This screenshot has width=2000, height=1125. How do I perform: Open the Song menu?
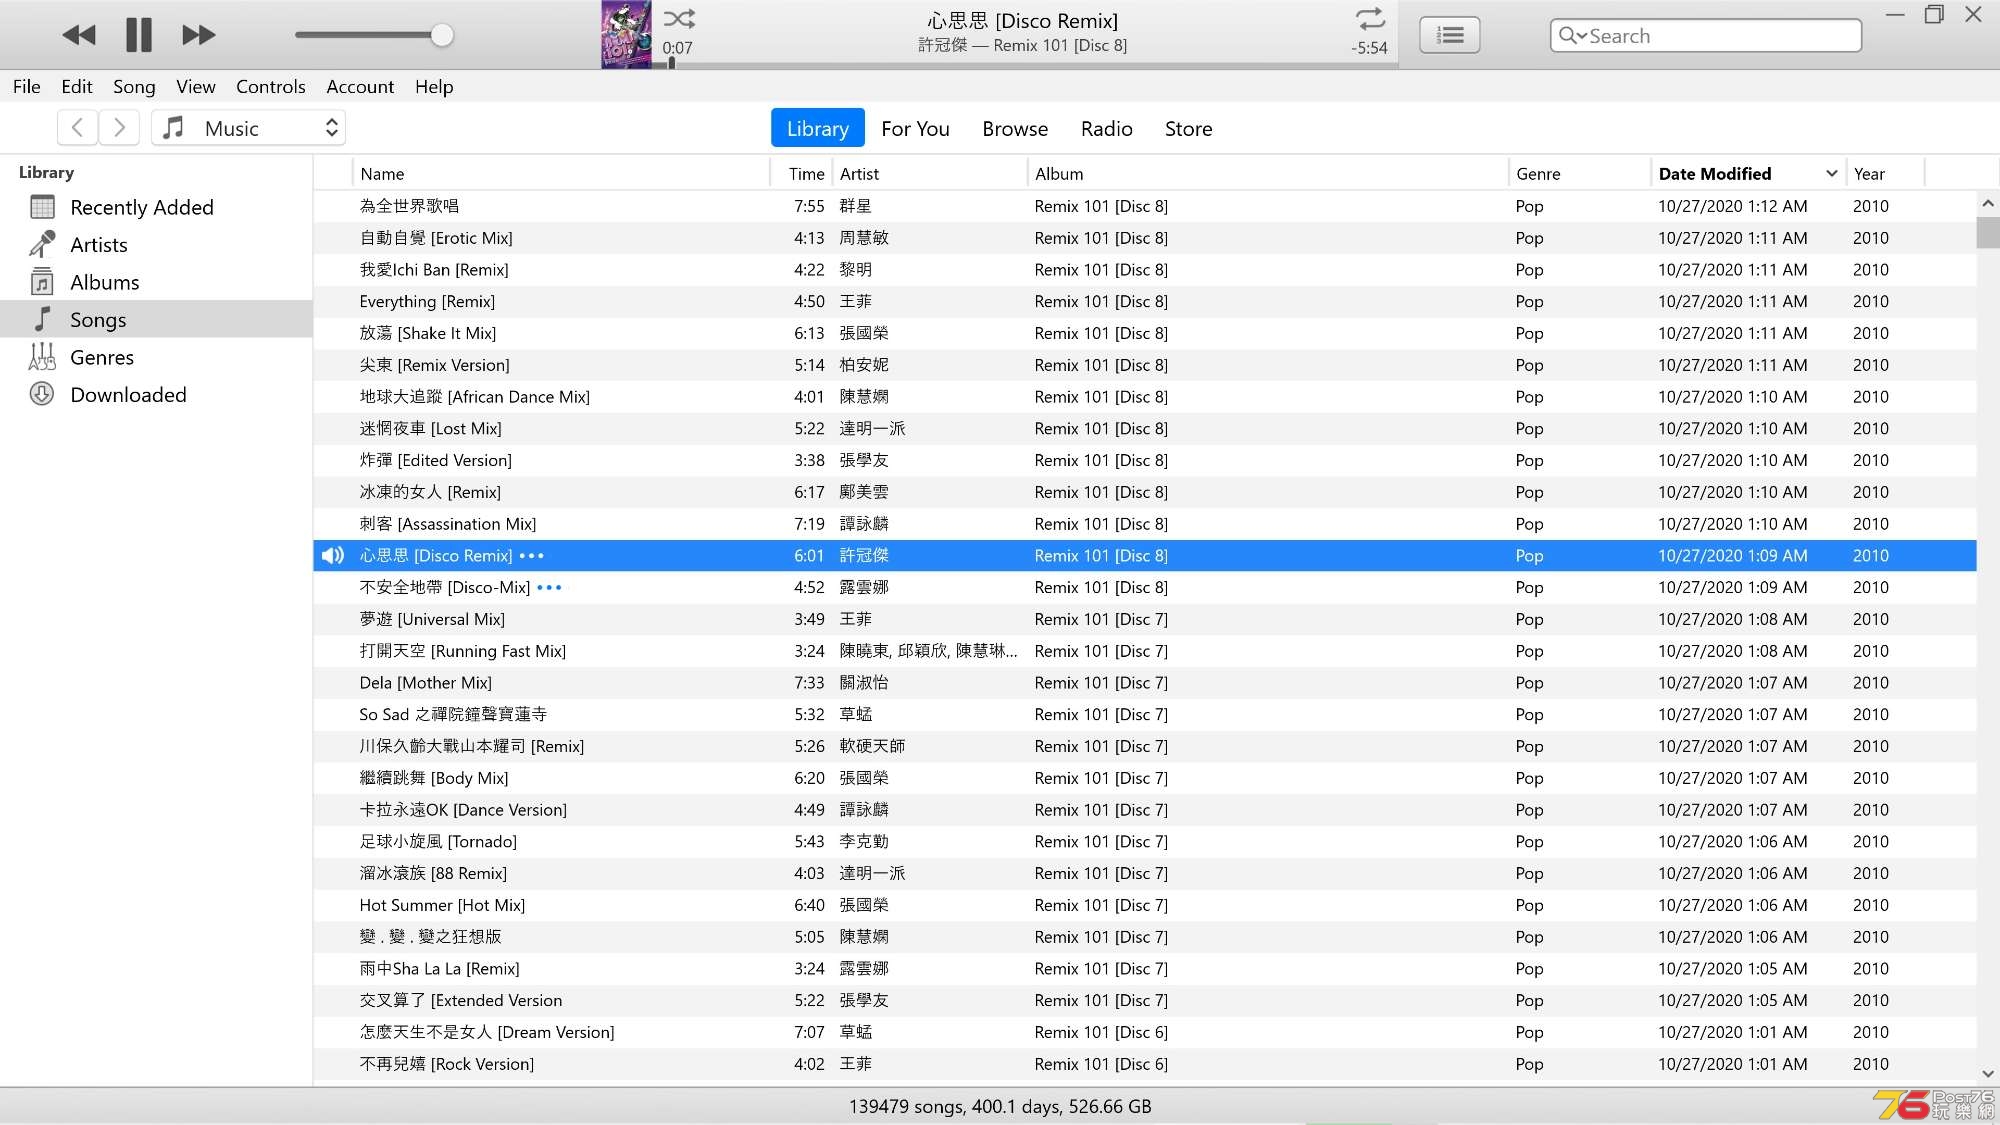pyautogui.click(x=134, y=87)
